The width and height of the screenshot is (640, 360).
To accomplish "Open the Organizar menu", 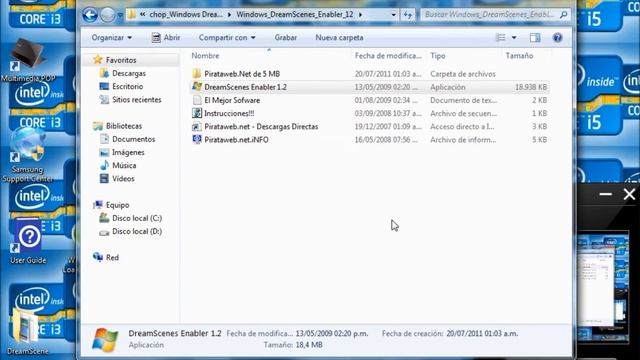I will coord(111,38).
